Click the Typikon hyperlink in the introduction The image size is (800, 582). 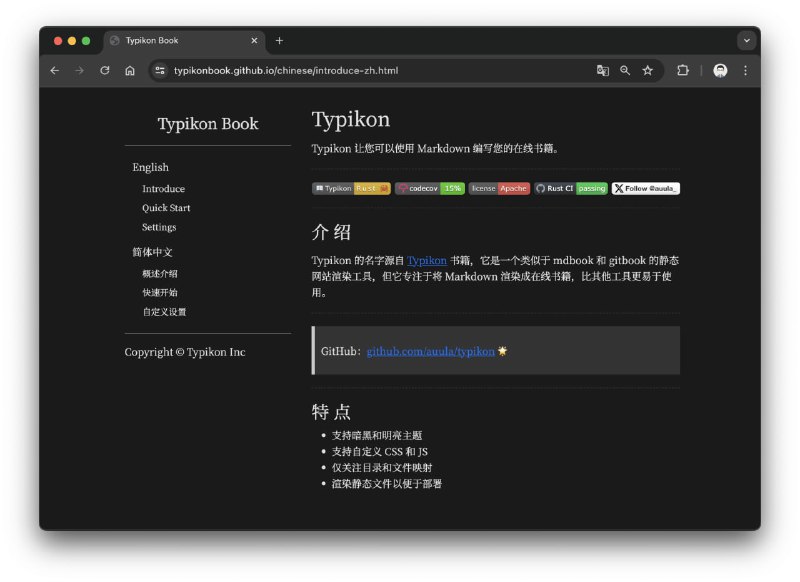coord(426,260)
